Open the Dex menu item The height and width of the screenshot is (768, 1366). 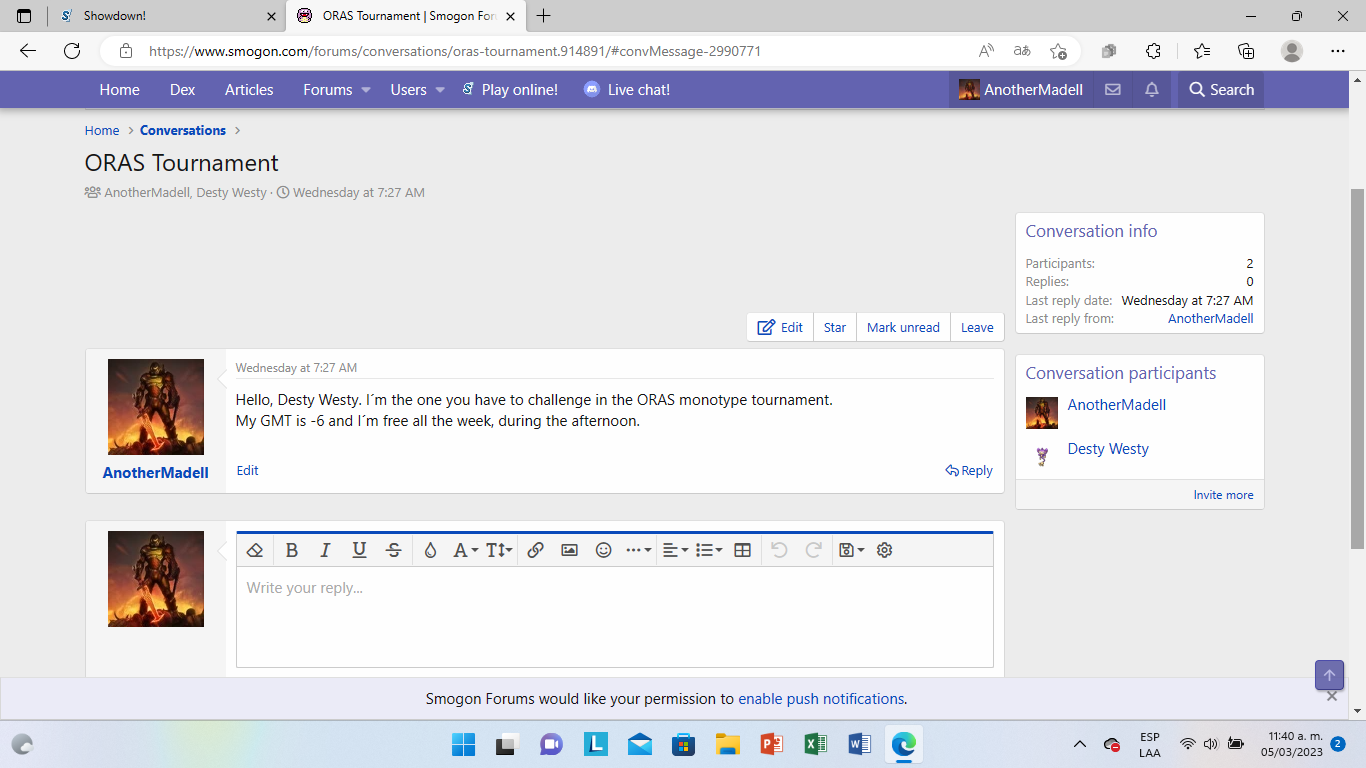(x=182, y=90)
